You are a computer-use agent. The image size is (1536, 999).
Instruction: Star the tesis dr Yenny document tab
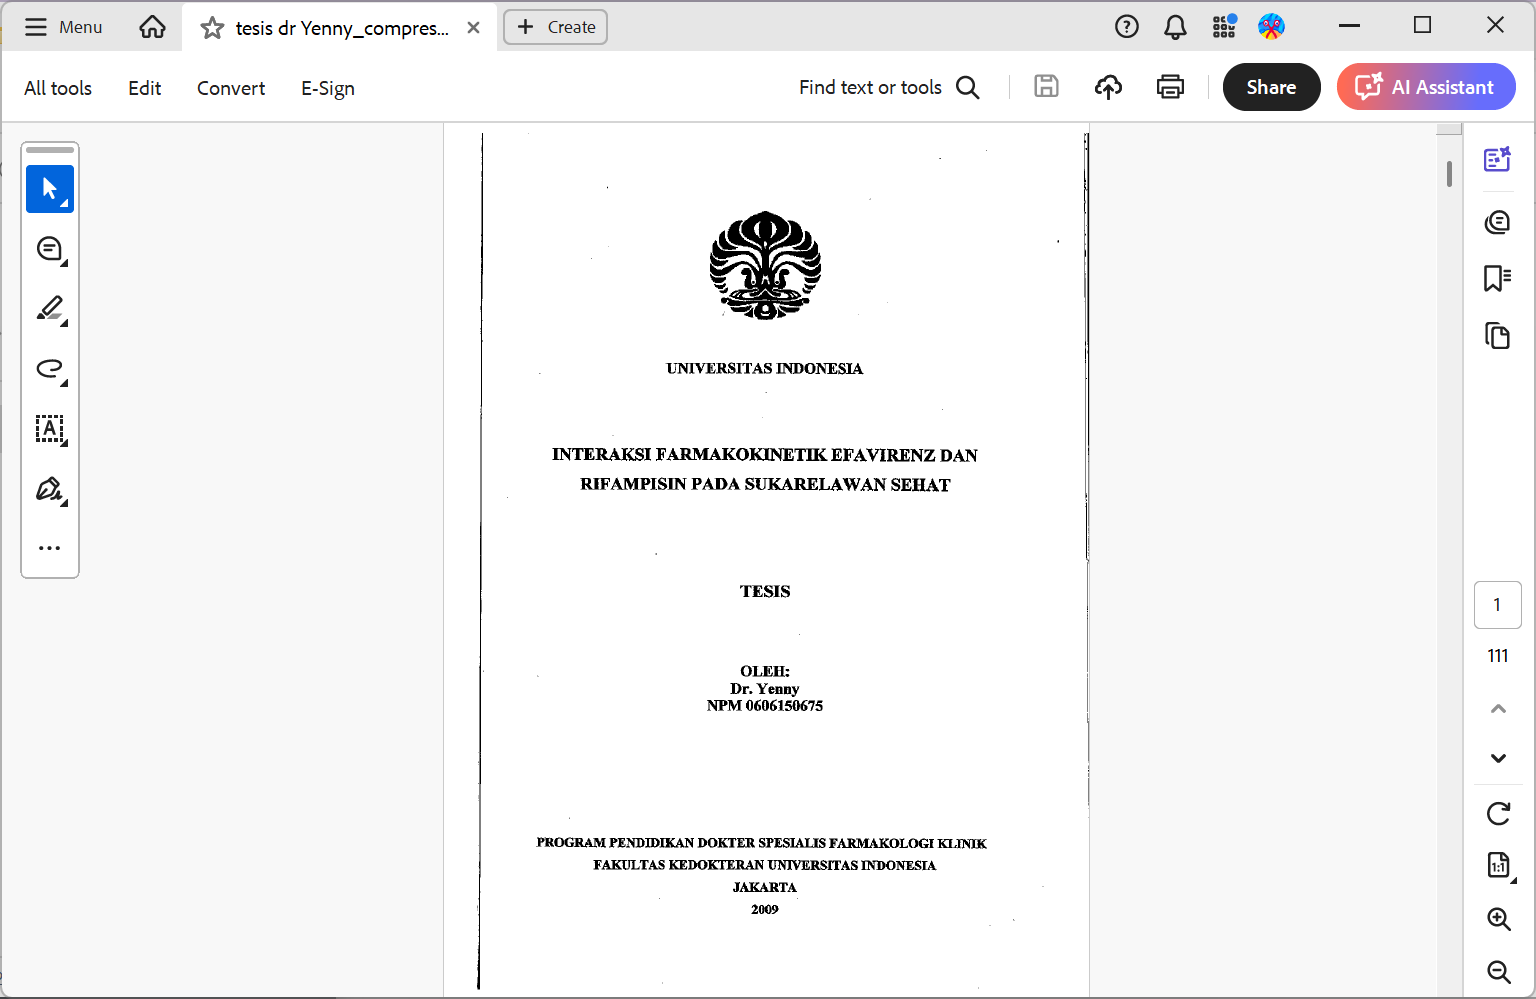point(212,28)
